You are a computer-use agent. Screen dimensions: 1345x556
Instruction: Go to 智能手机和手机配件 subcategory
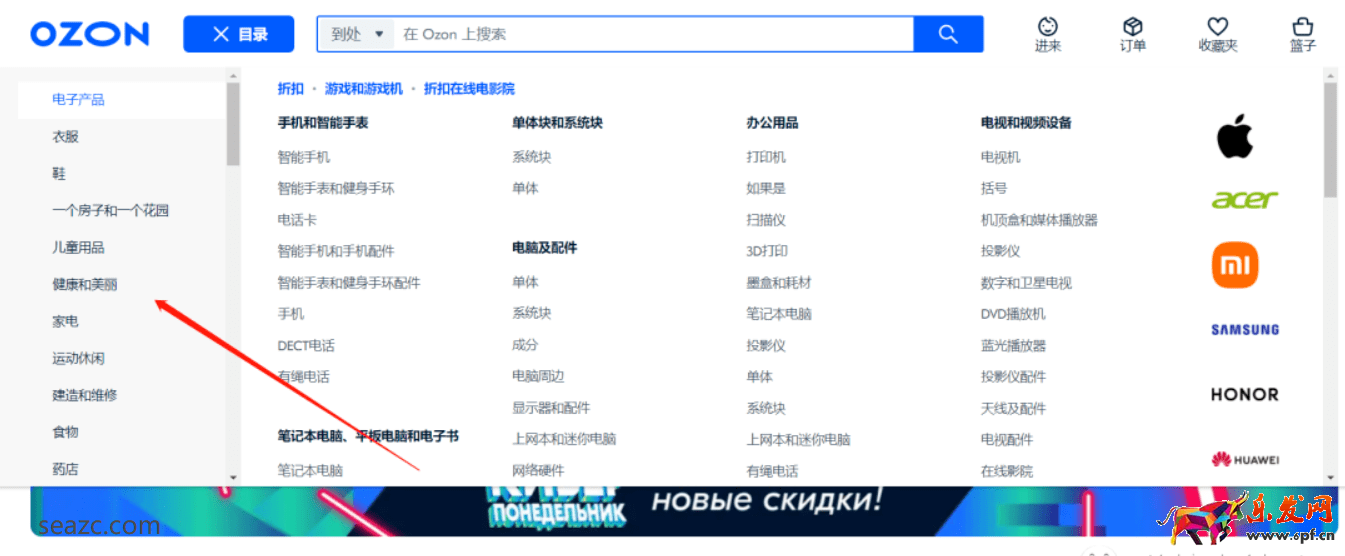click(336, 251)
